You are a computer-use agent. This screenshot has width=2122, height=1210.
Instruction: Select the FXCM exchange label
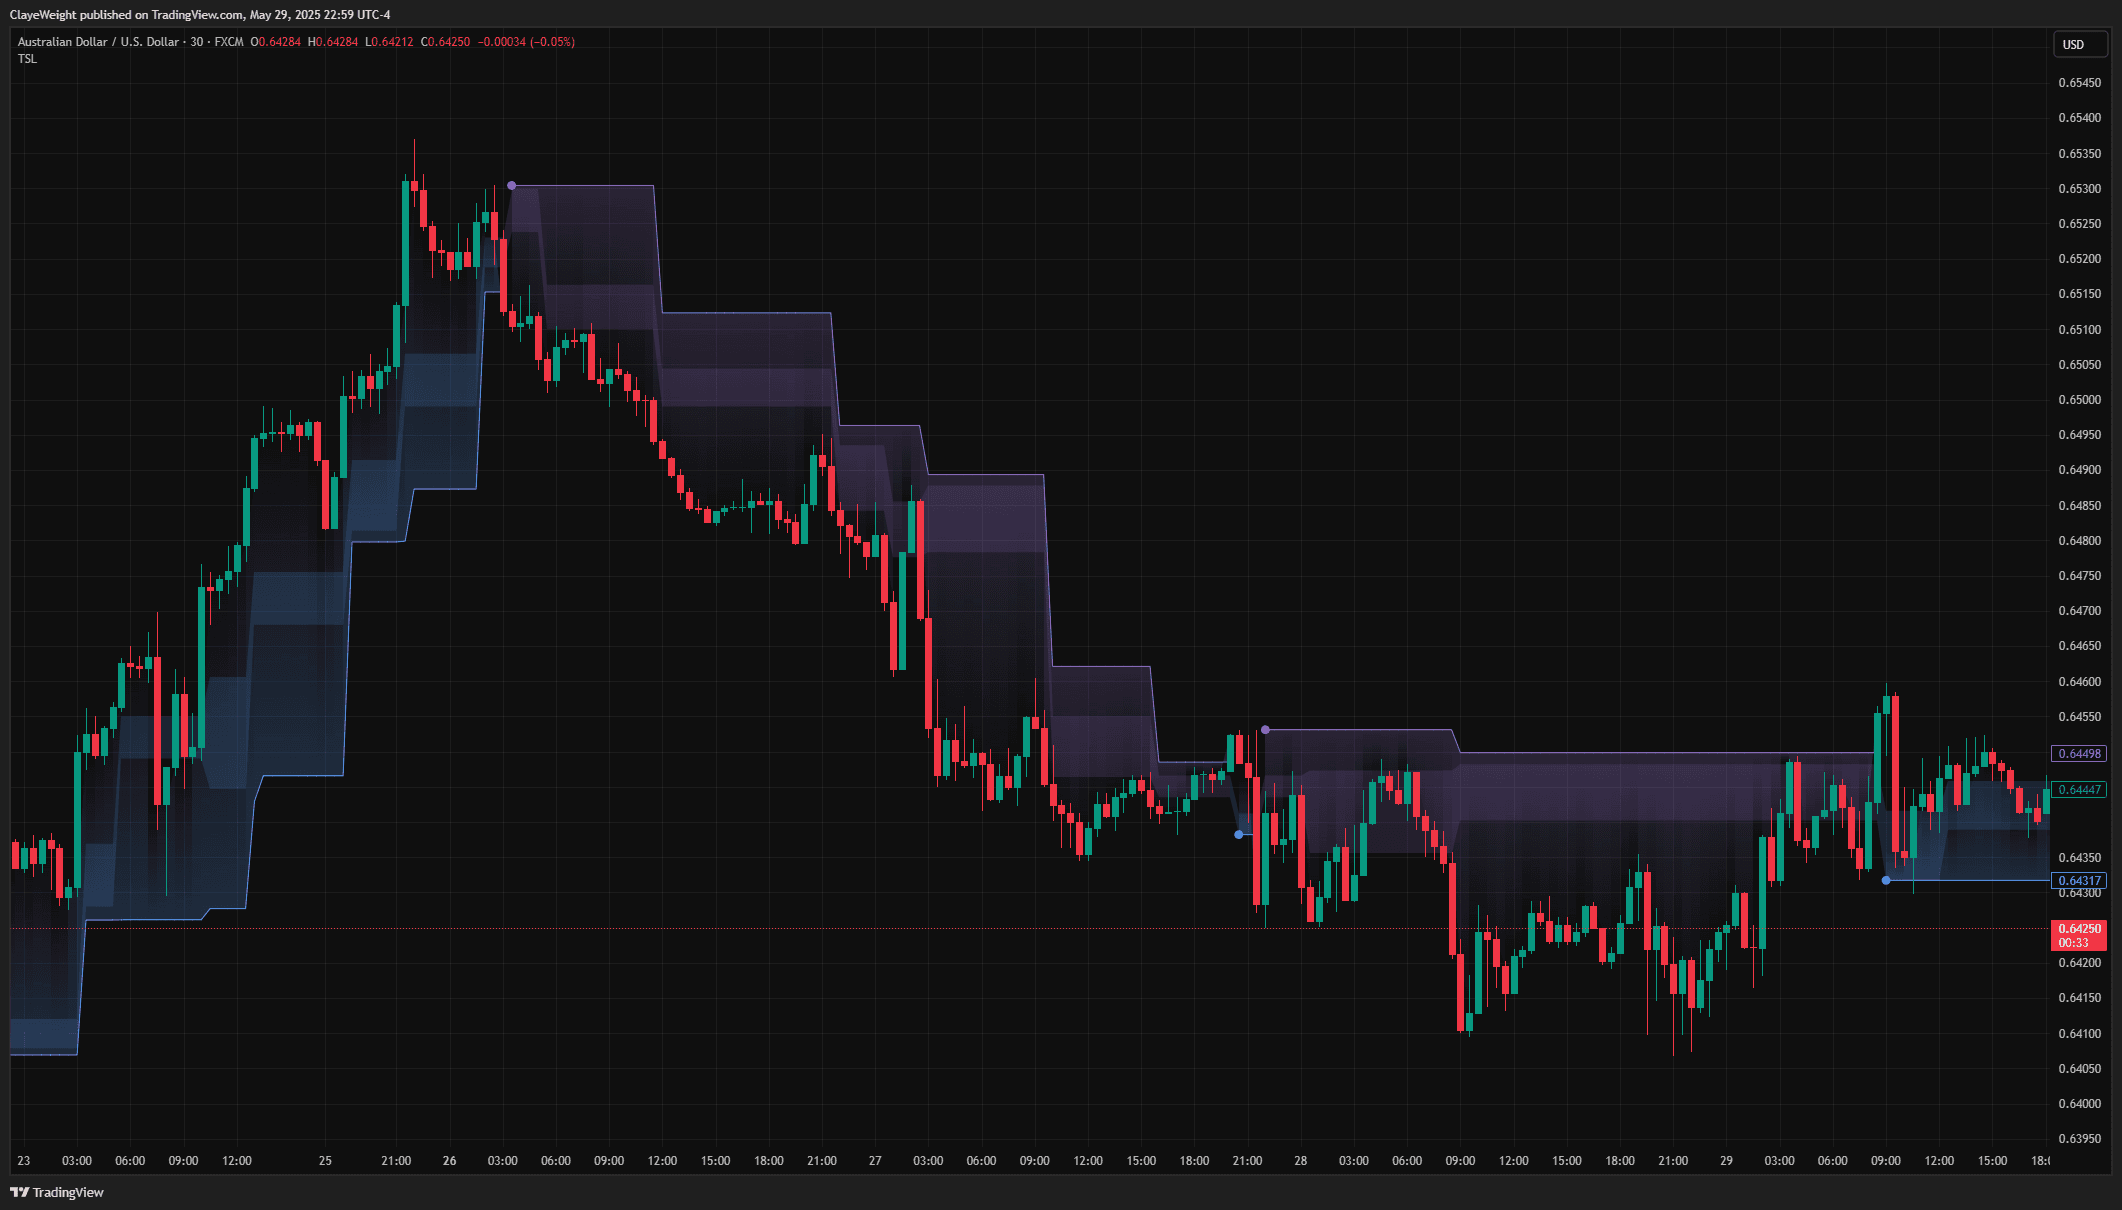(229, 42)
